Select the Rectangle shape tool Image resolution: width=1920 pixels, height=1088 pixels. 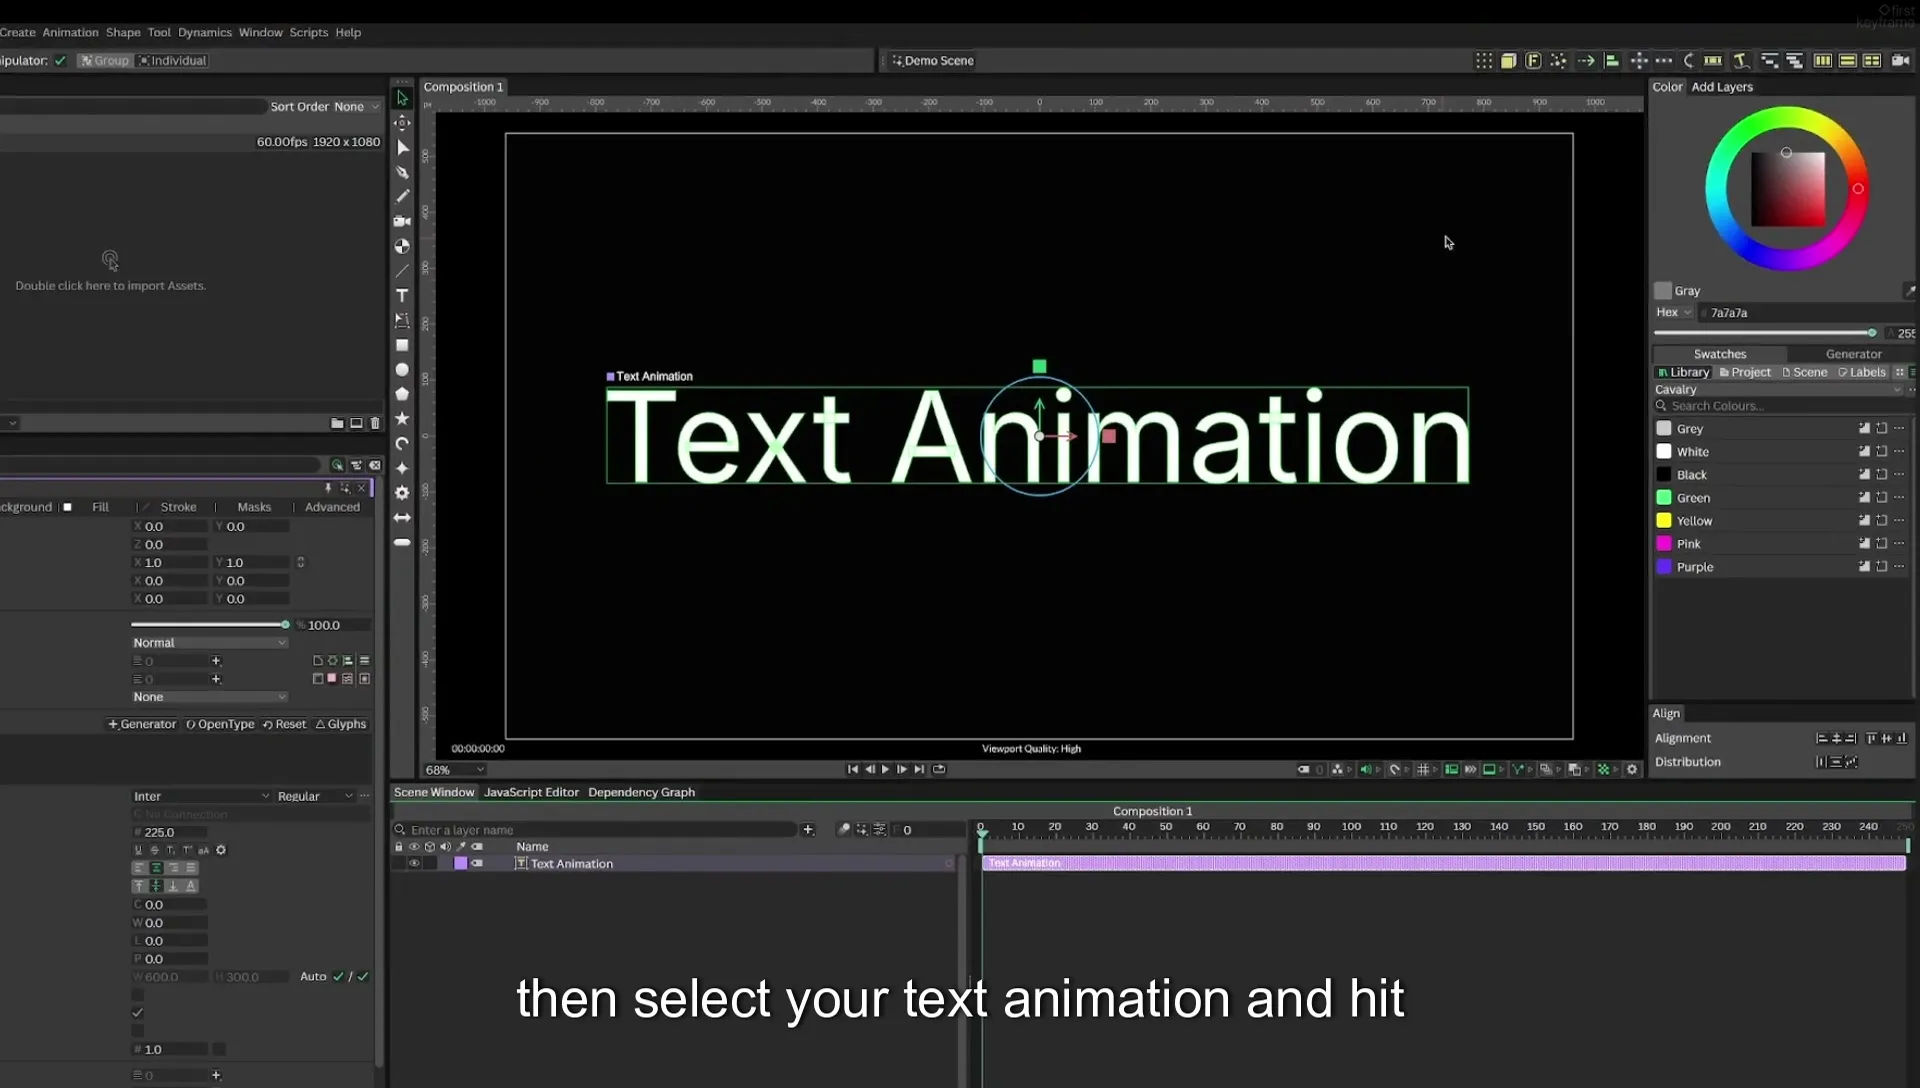point(402,345)
